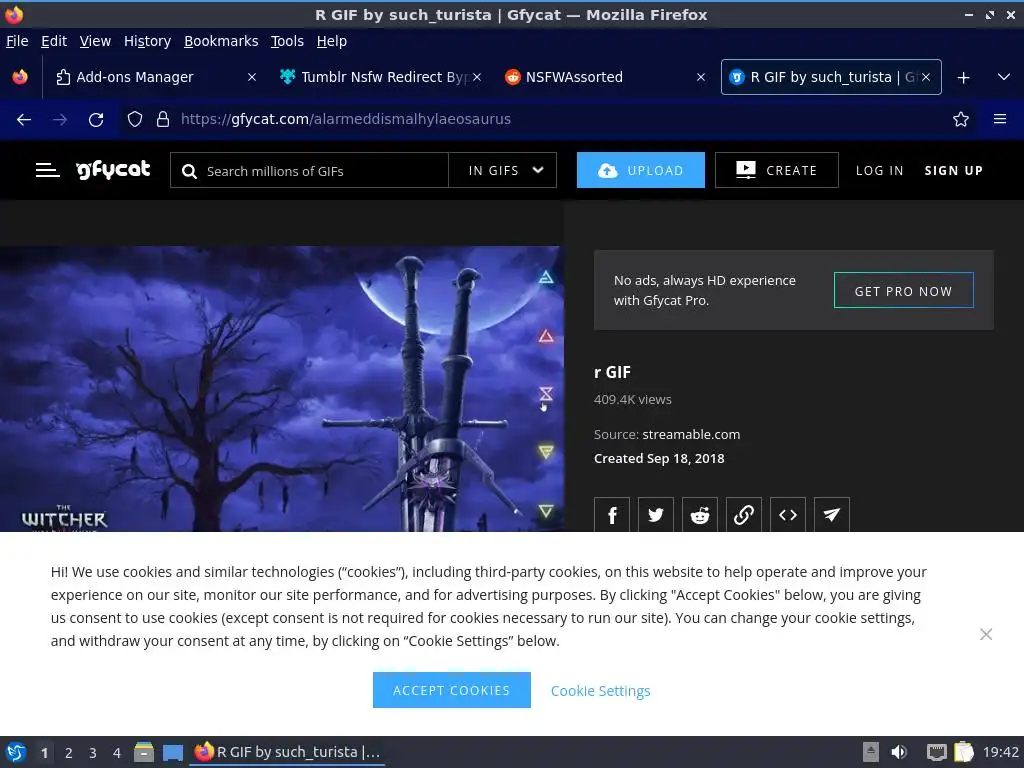Expand the list all tabs chevron

click(1004, 77)
